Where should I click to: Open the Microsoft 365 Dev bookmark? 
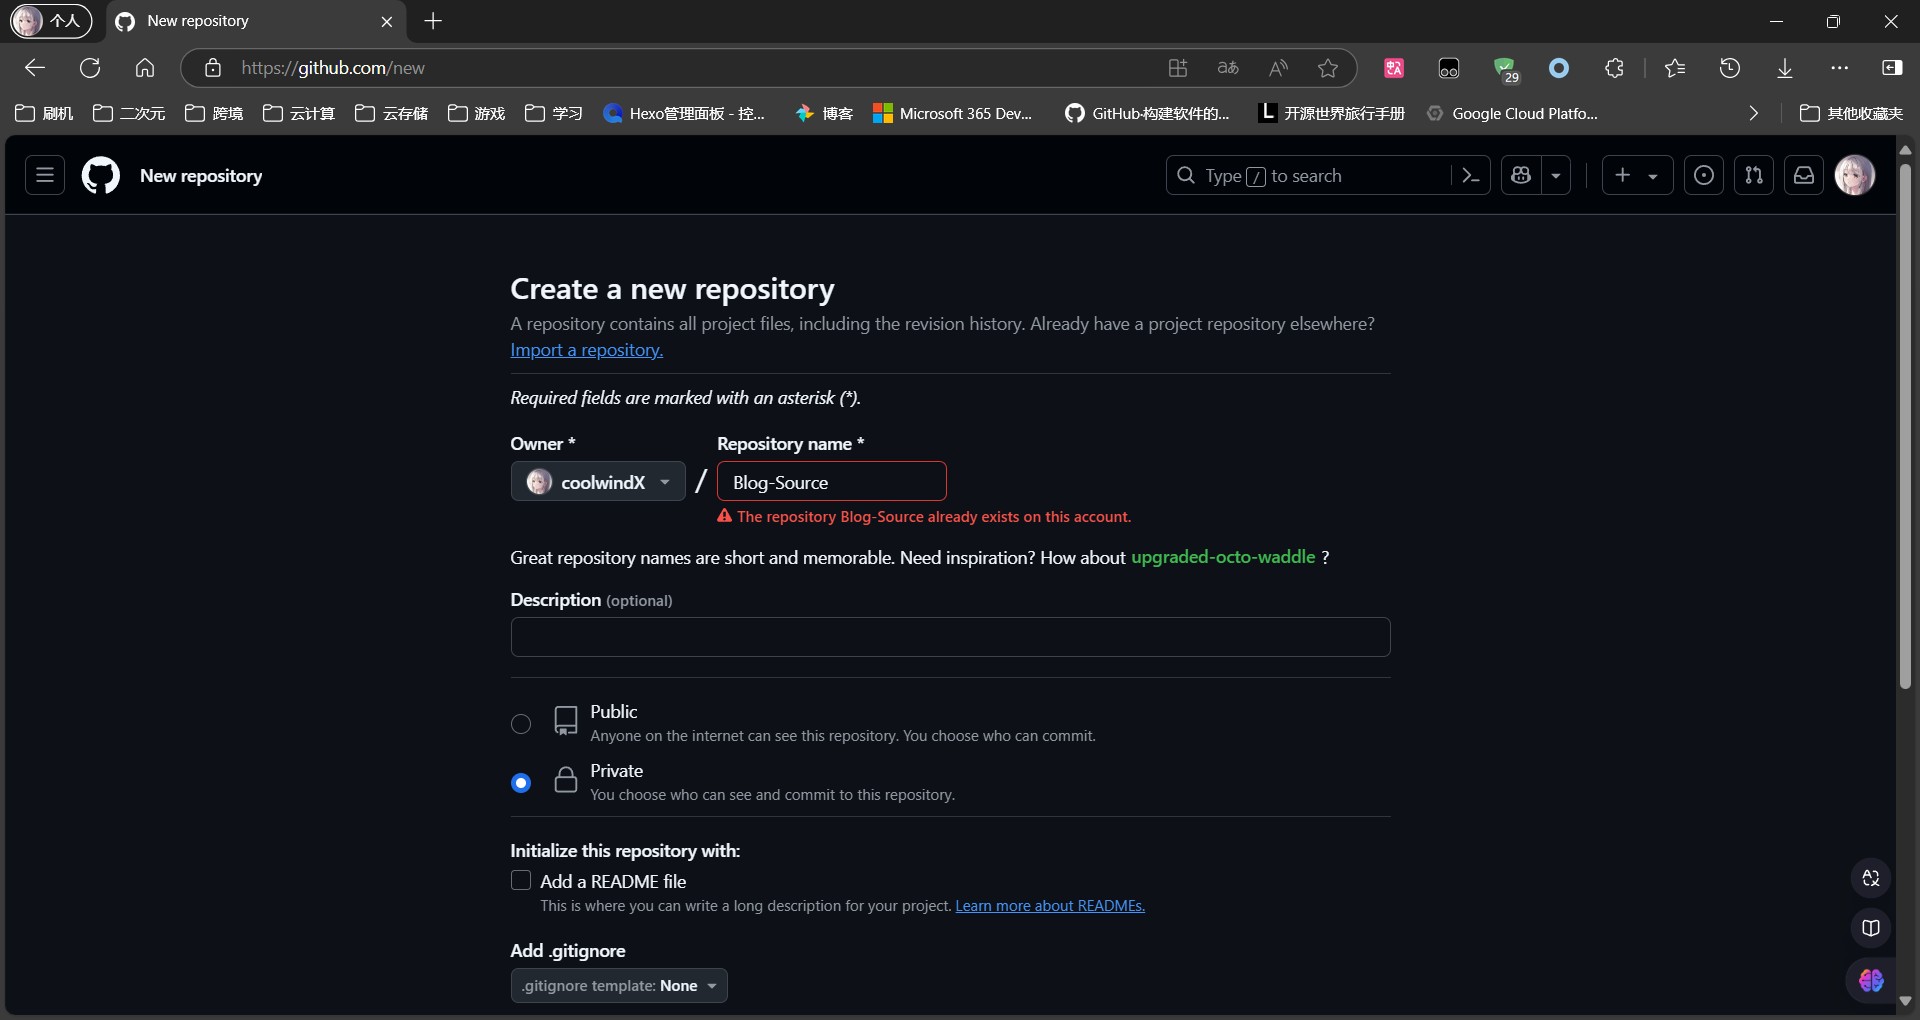coord(952,113)
